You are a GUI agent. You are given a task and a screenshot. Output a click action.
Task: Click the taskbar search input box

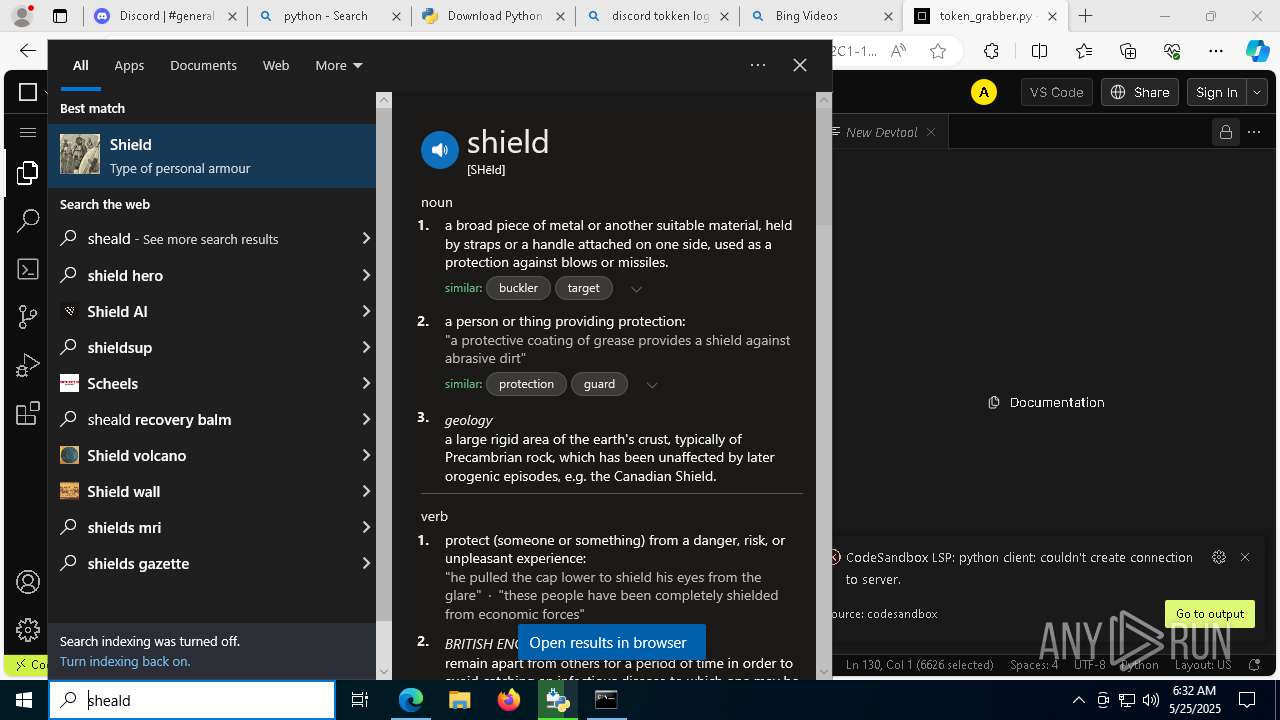click(192, 700)
